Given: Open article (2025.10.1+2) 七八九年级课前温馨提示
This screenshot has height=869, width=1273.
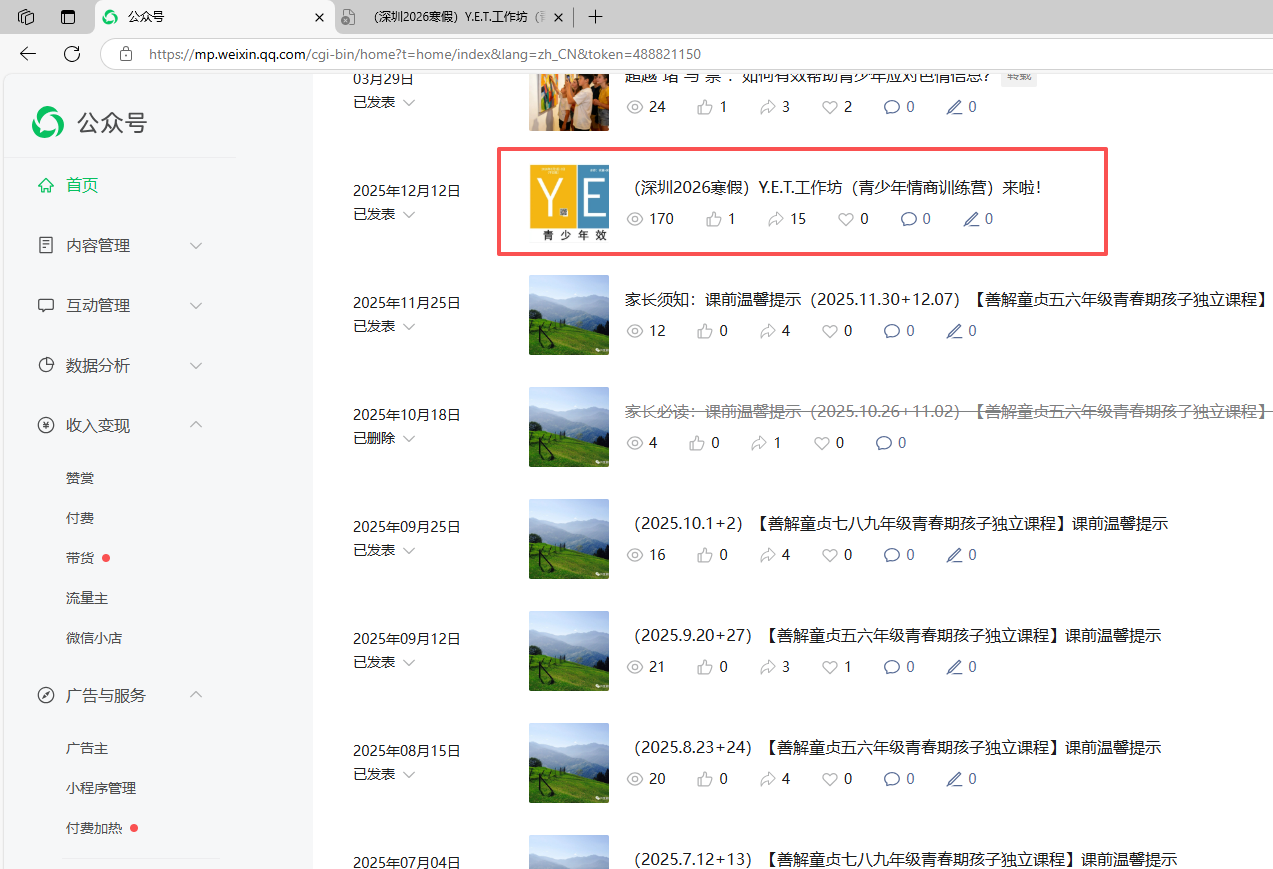Looking at the screenshot, I should click(x=896, y=523).
